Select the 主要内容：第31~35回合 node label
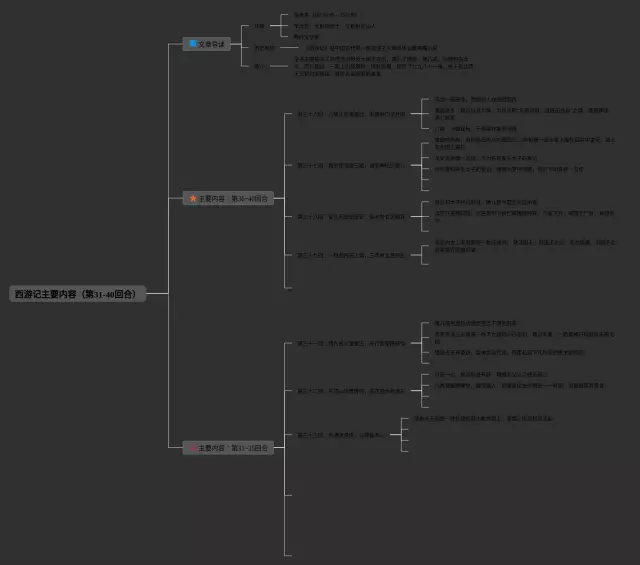 [233, 448]
